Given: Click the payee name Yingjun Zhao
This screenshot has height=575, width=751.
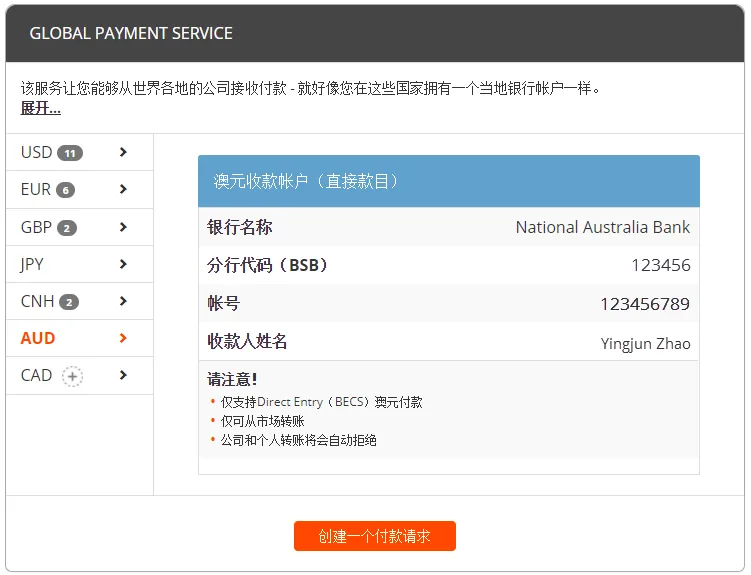Looking at the screenshot, I should click(x=645, y=344).
